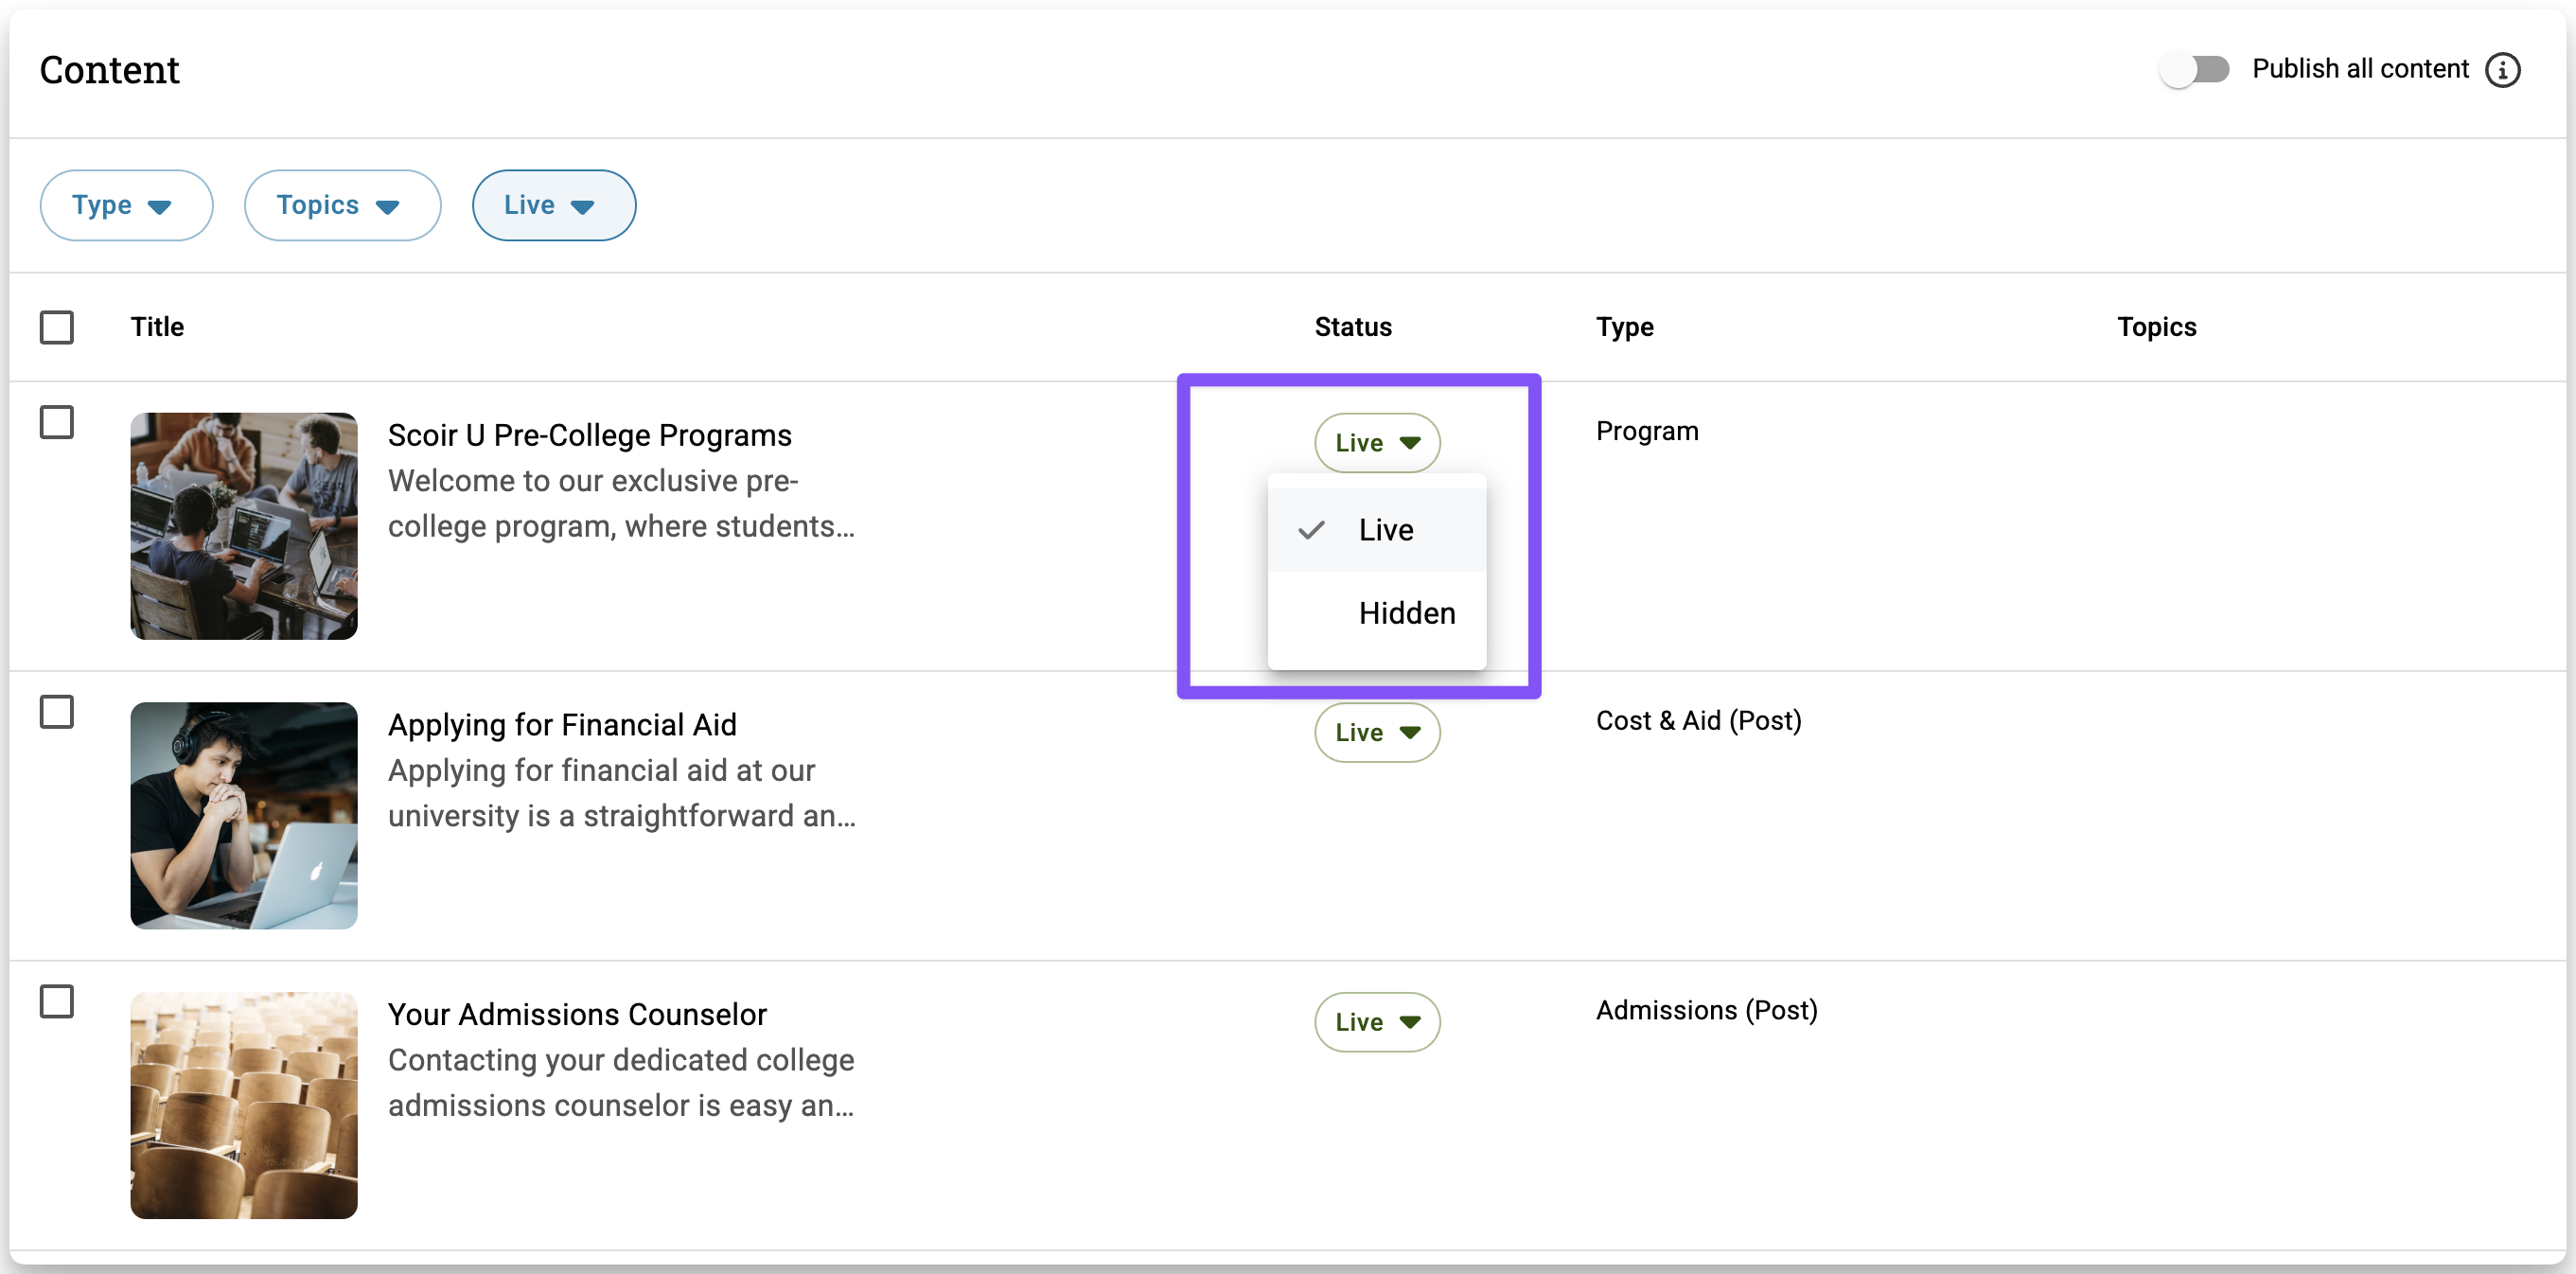Tick the Applying for Financial Aid checkbox
2576x1274 pixels.
[57, 712]
